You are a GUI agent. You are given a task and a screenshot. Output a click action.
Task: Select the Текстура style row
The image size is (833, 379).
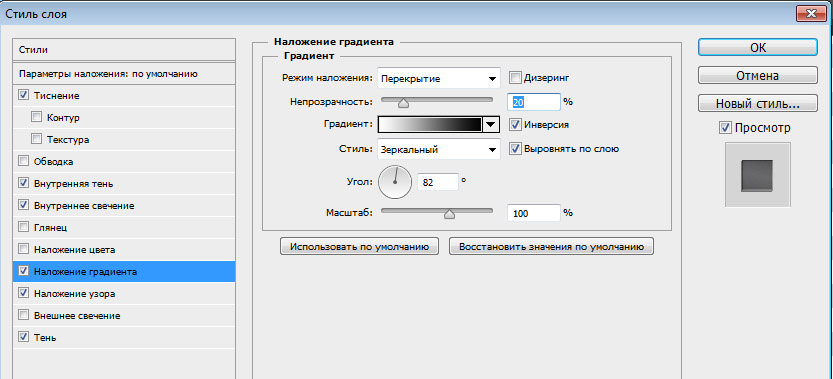124,140
